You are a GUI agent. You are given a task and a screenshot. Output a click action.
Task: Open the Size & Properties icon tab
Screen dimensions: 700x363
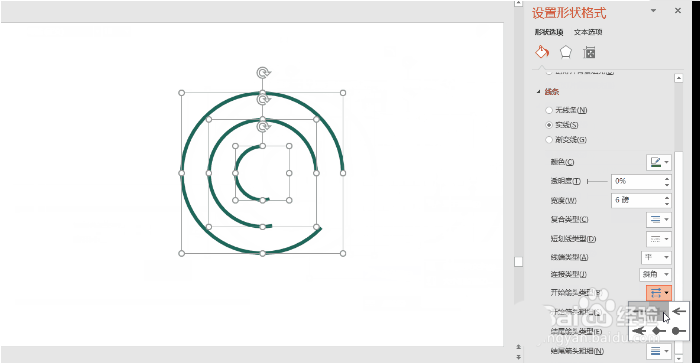pos(589,53)
